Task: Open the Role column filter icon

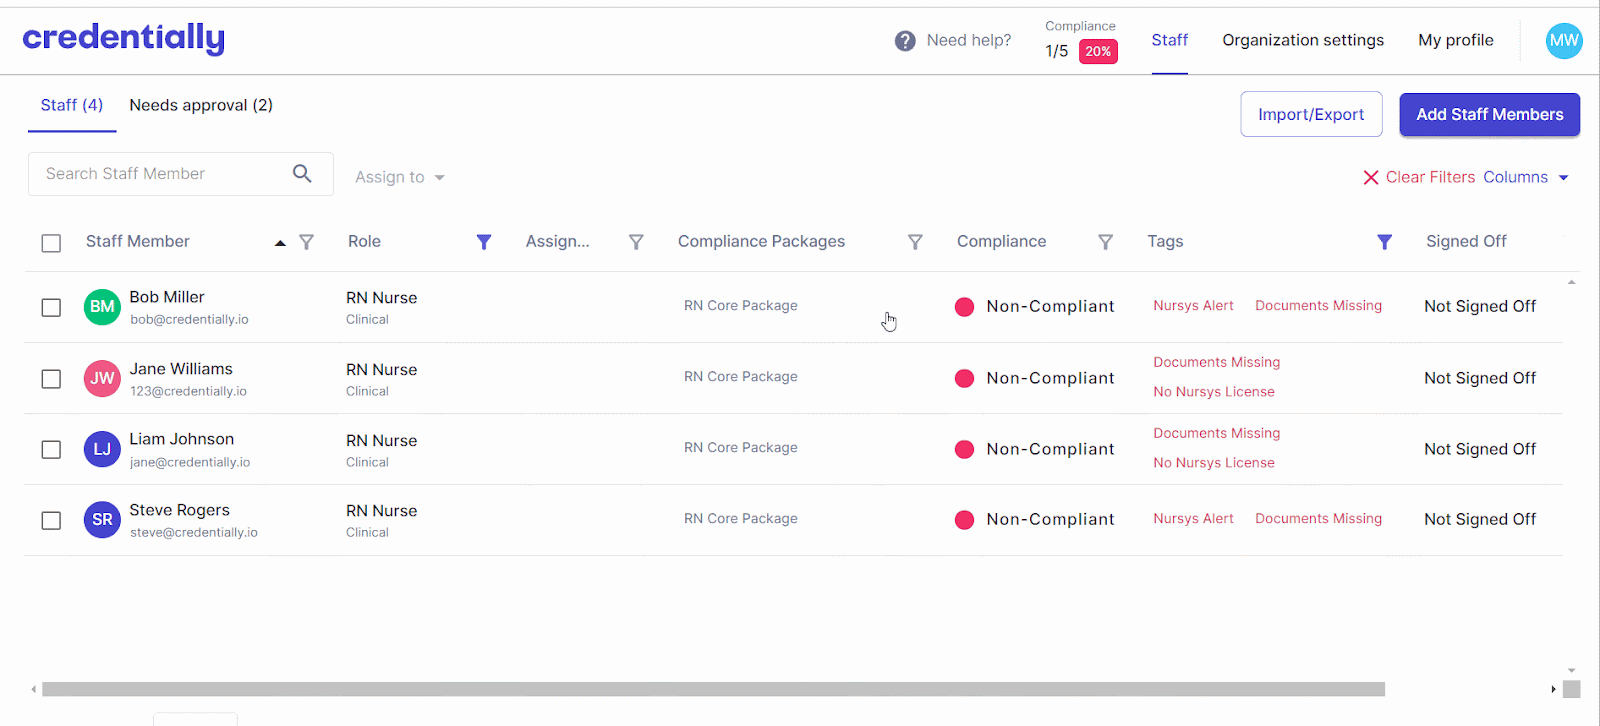Action: 484,242
